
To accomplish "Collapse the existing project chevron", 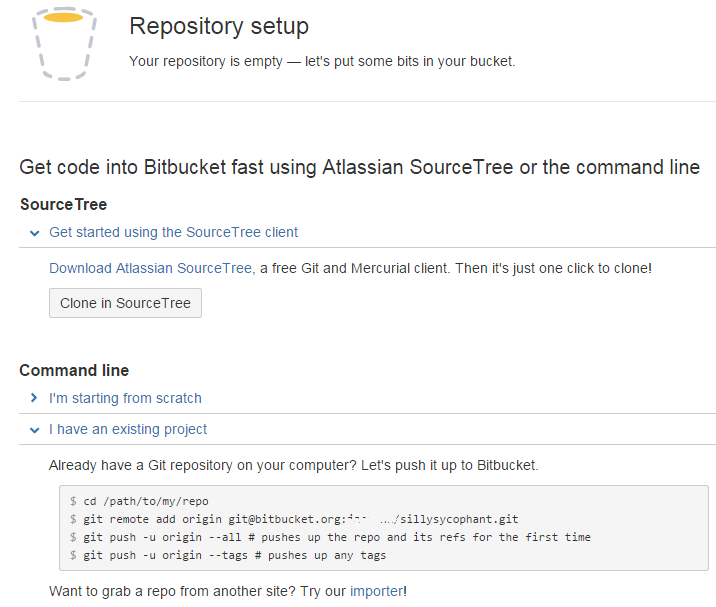I will [x=34, y=430].
